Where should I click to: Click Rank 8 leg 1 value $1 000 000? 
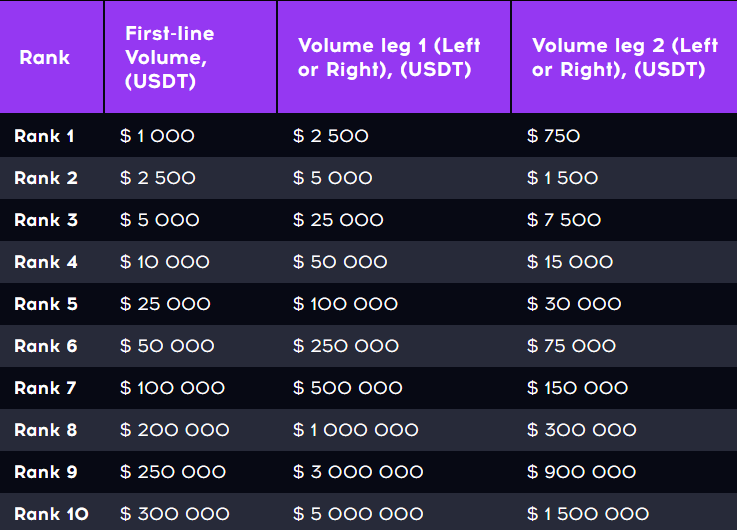355,430
